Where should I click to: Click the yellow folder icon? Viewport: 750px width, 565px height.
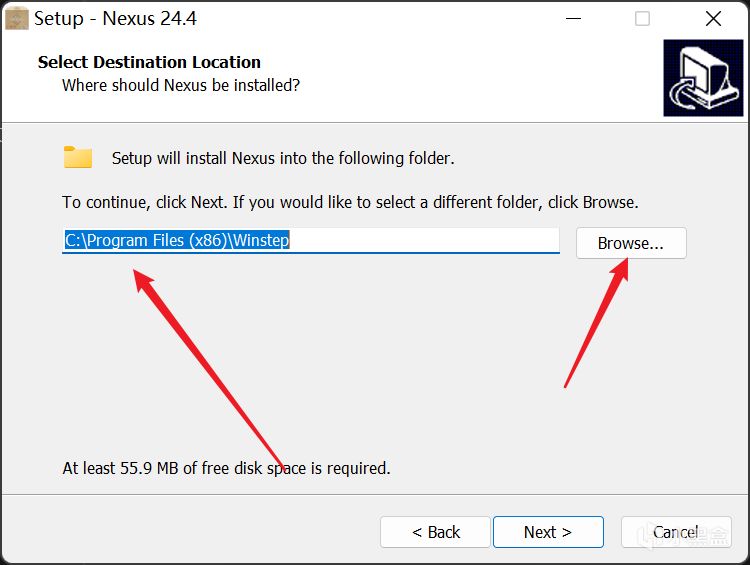[x=78, y=157]
